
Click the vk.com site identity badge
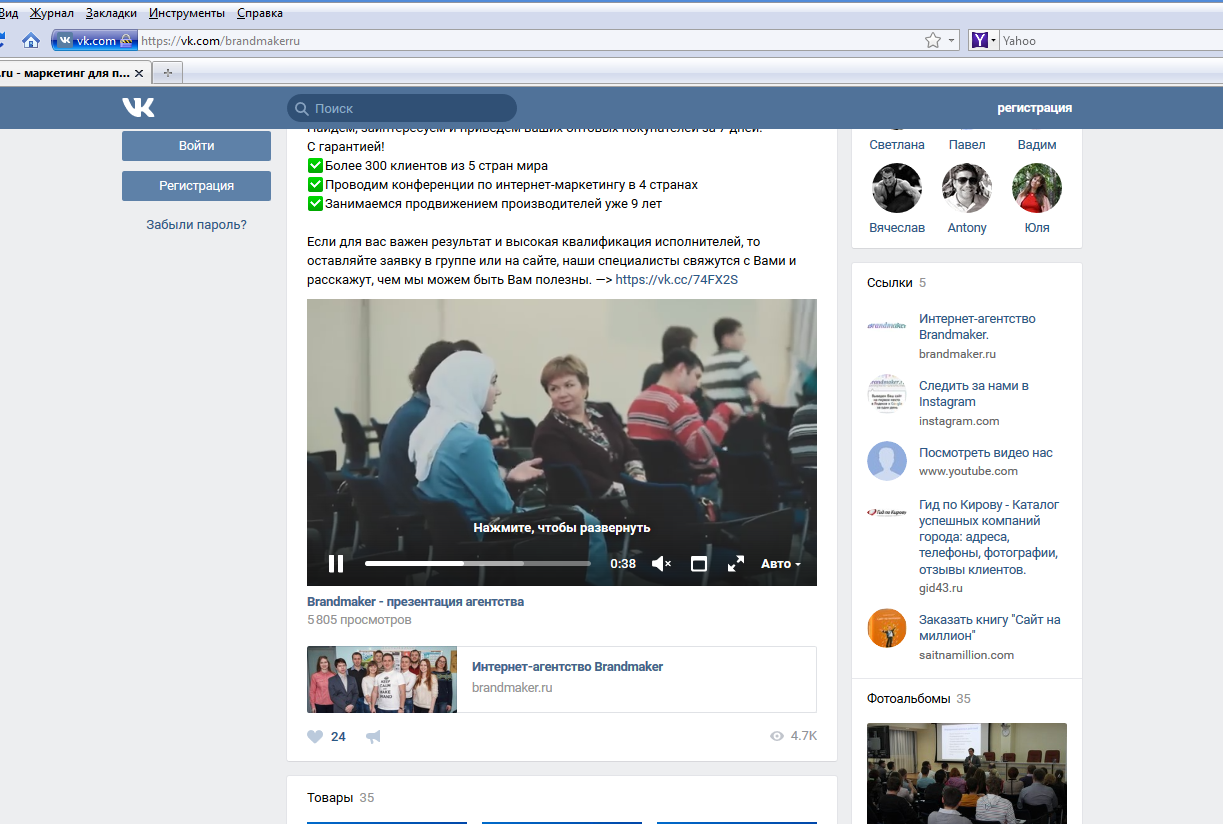(95, 41)
